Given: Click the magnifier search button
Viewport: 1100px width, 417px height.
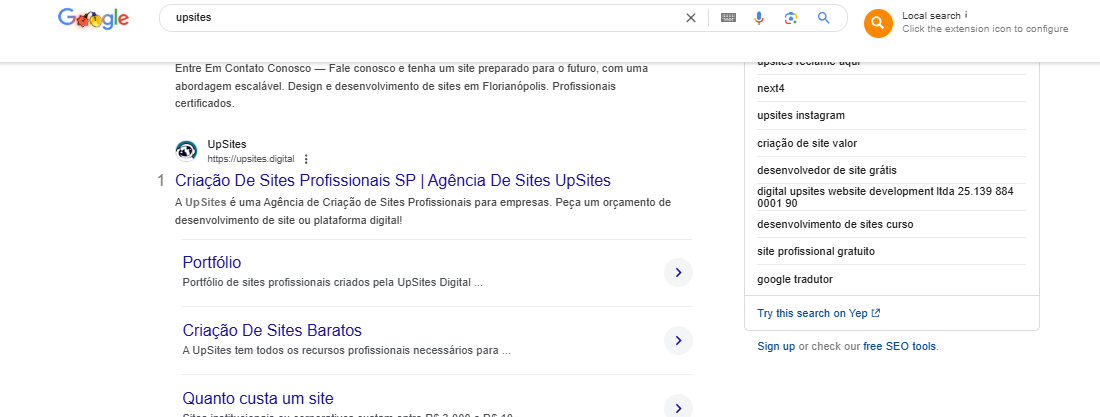Looking at the screenshot, I should [x=824, y=18].
